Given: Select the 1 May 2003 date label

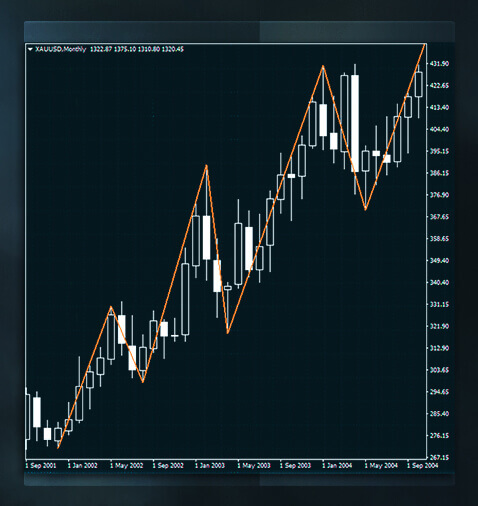Looking at the screenshot, I should (254, 465).
